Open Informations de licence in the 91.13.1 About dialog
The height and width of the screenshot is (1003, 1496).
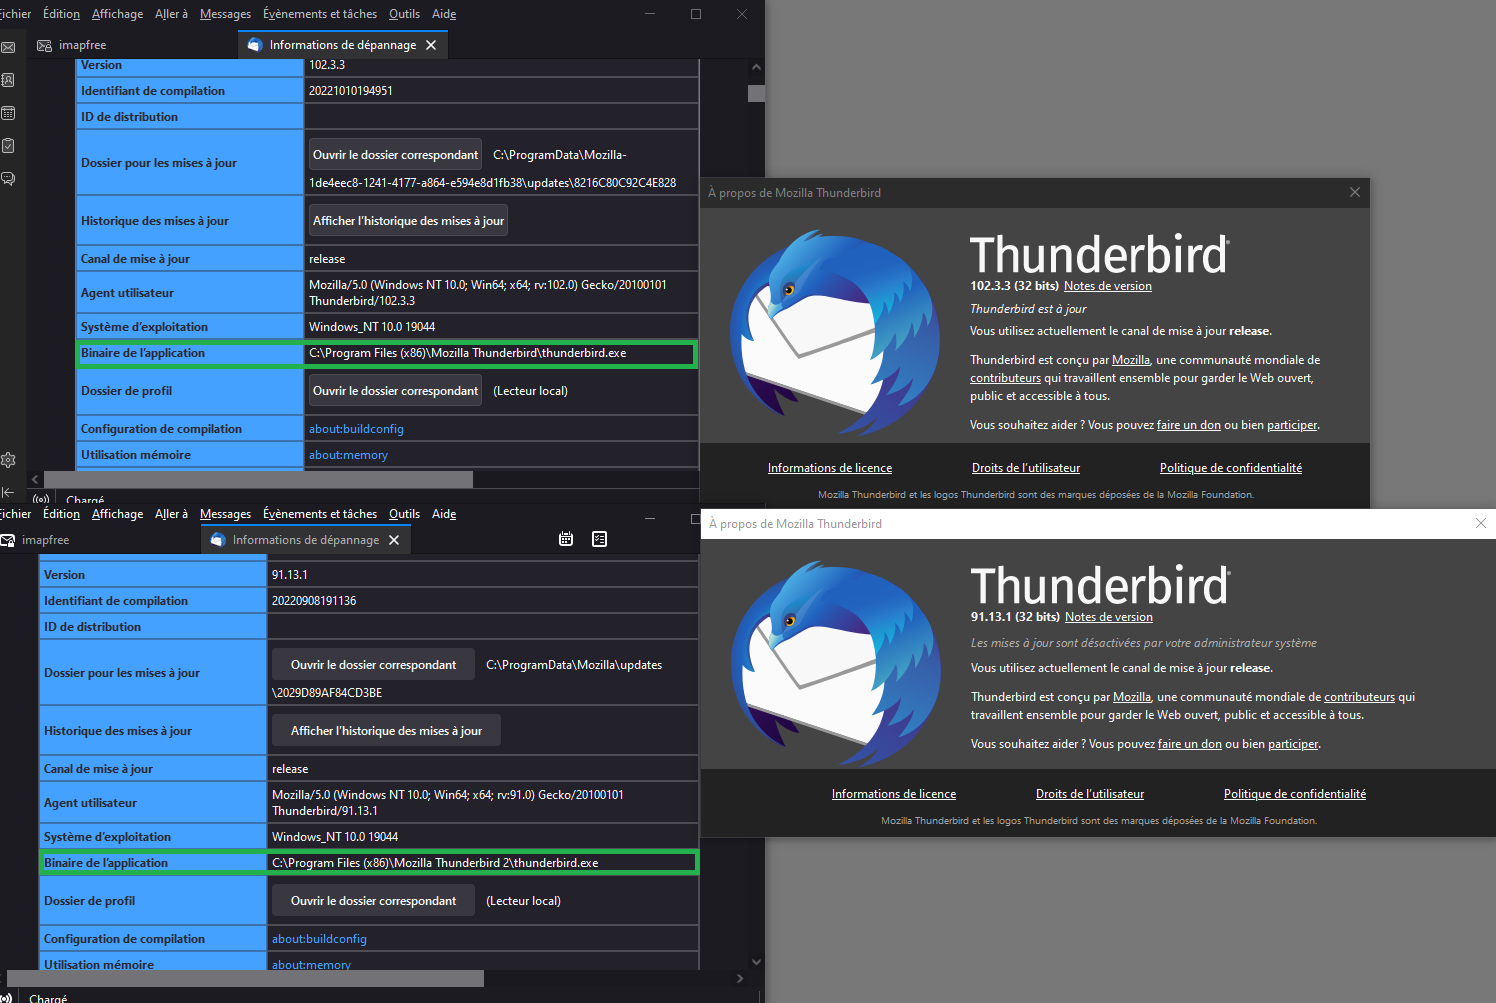(x=894, y=794)
